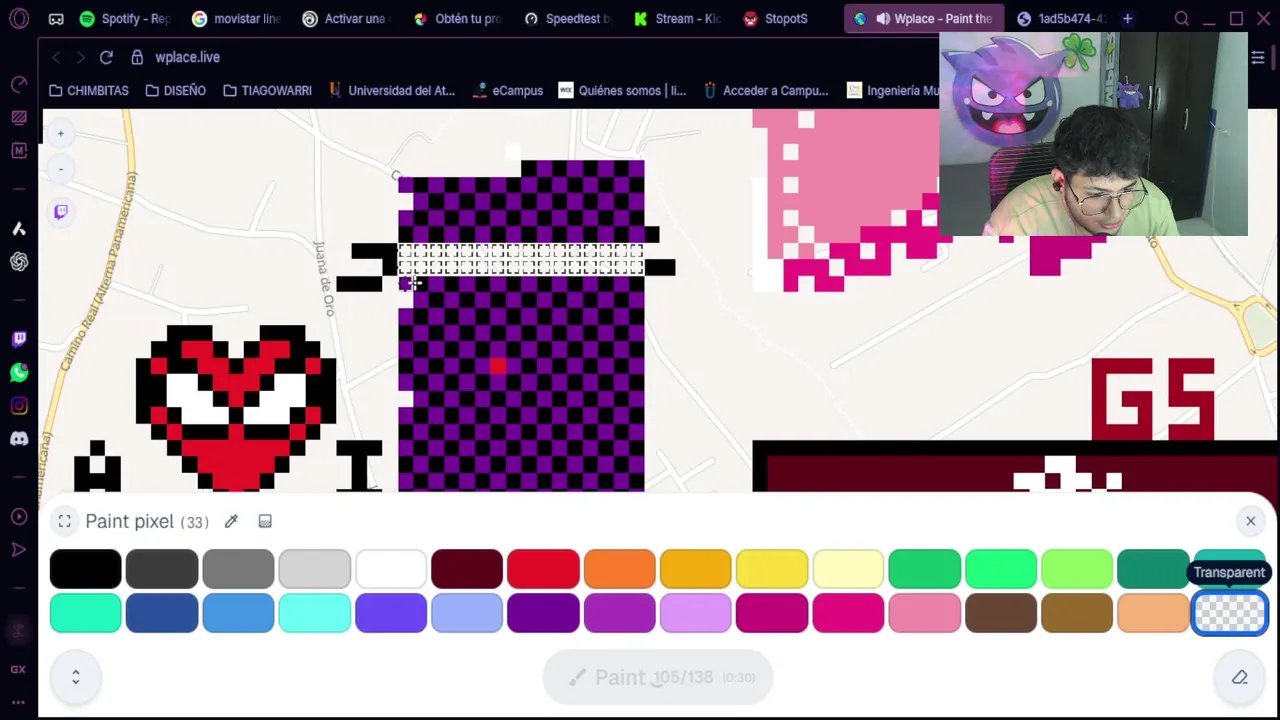Open the TIAGOWARRI bookmark folder
The width and height of the screenshot is (1280, 720).
[267, 90]
